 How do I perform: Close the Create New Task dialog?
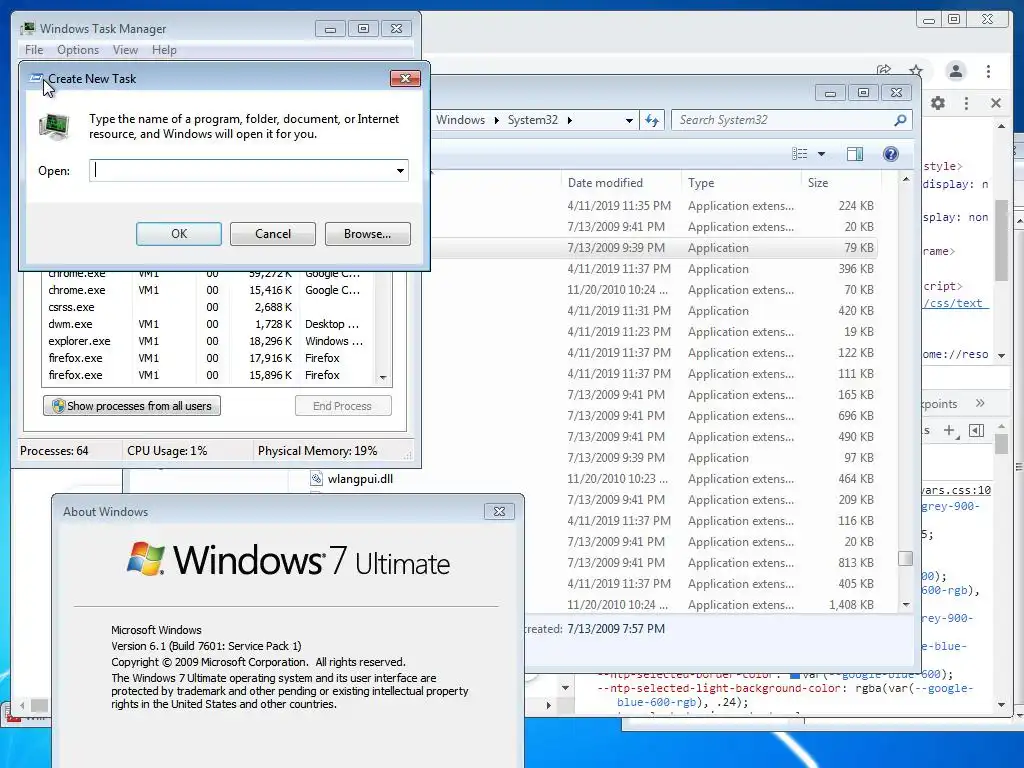(405, 78)
